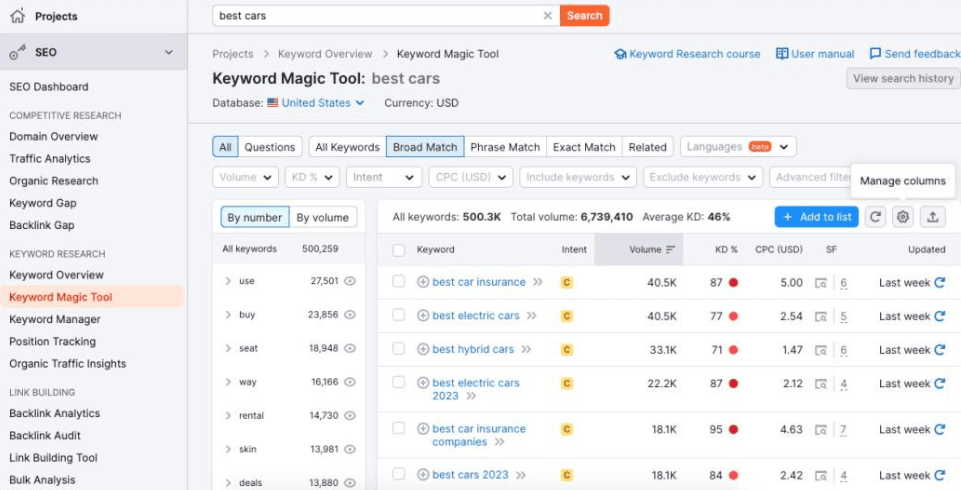Select the Phrase Match tab
The height and width of the screenshot is (490, 961).
point(505,147)
